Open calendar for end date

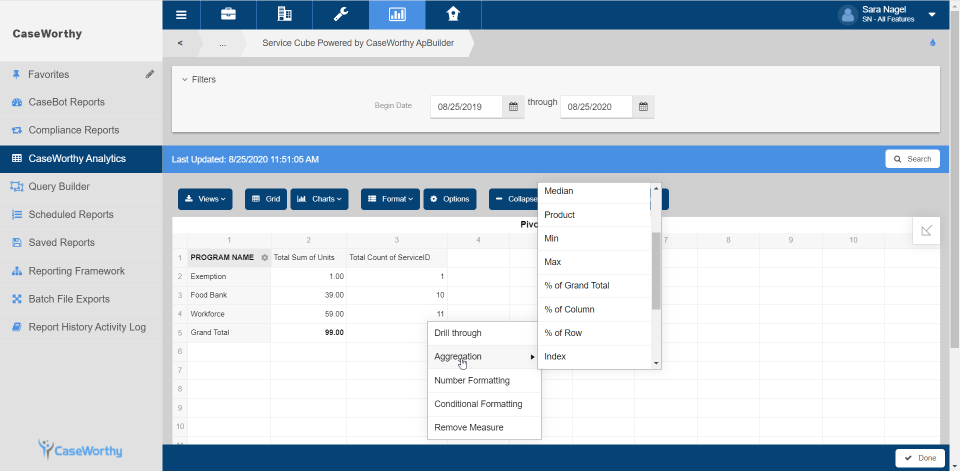click(643, 107)
